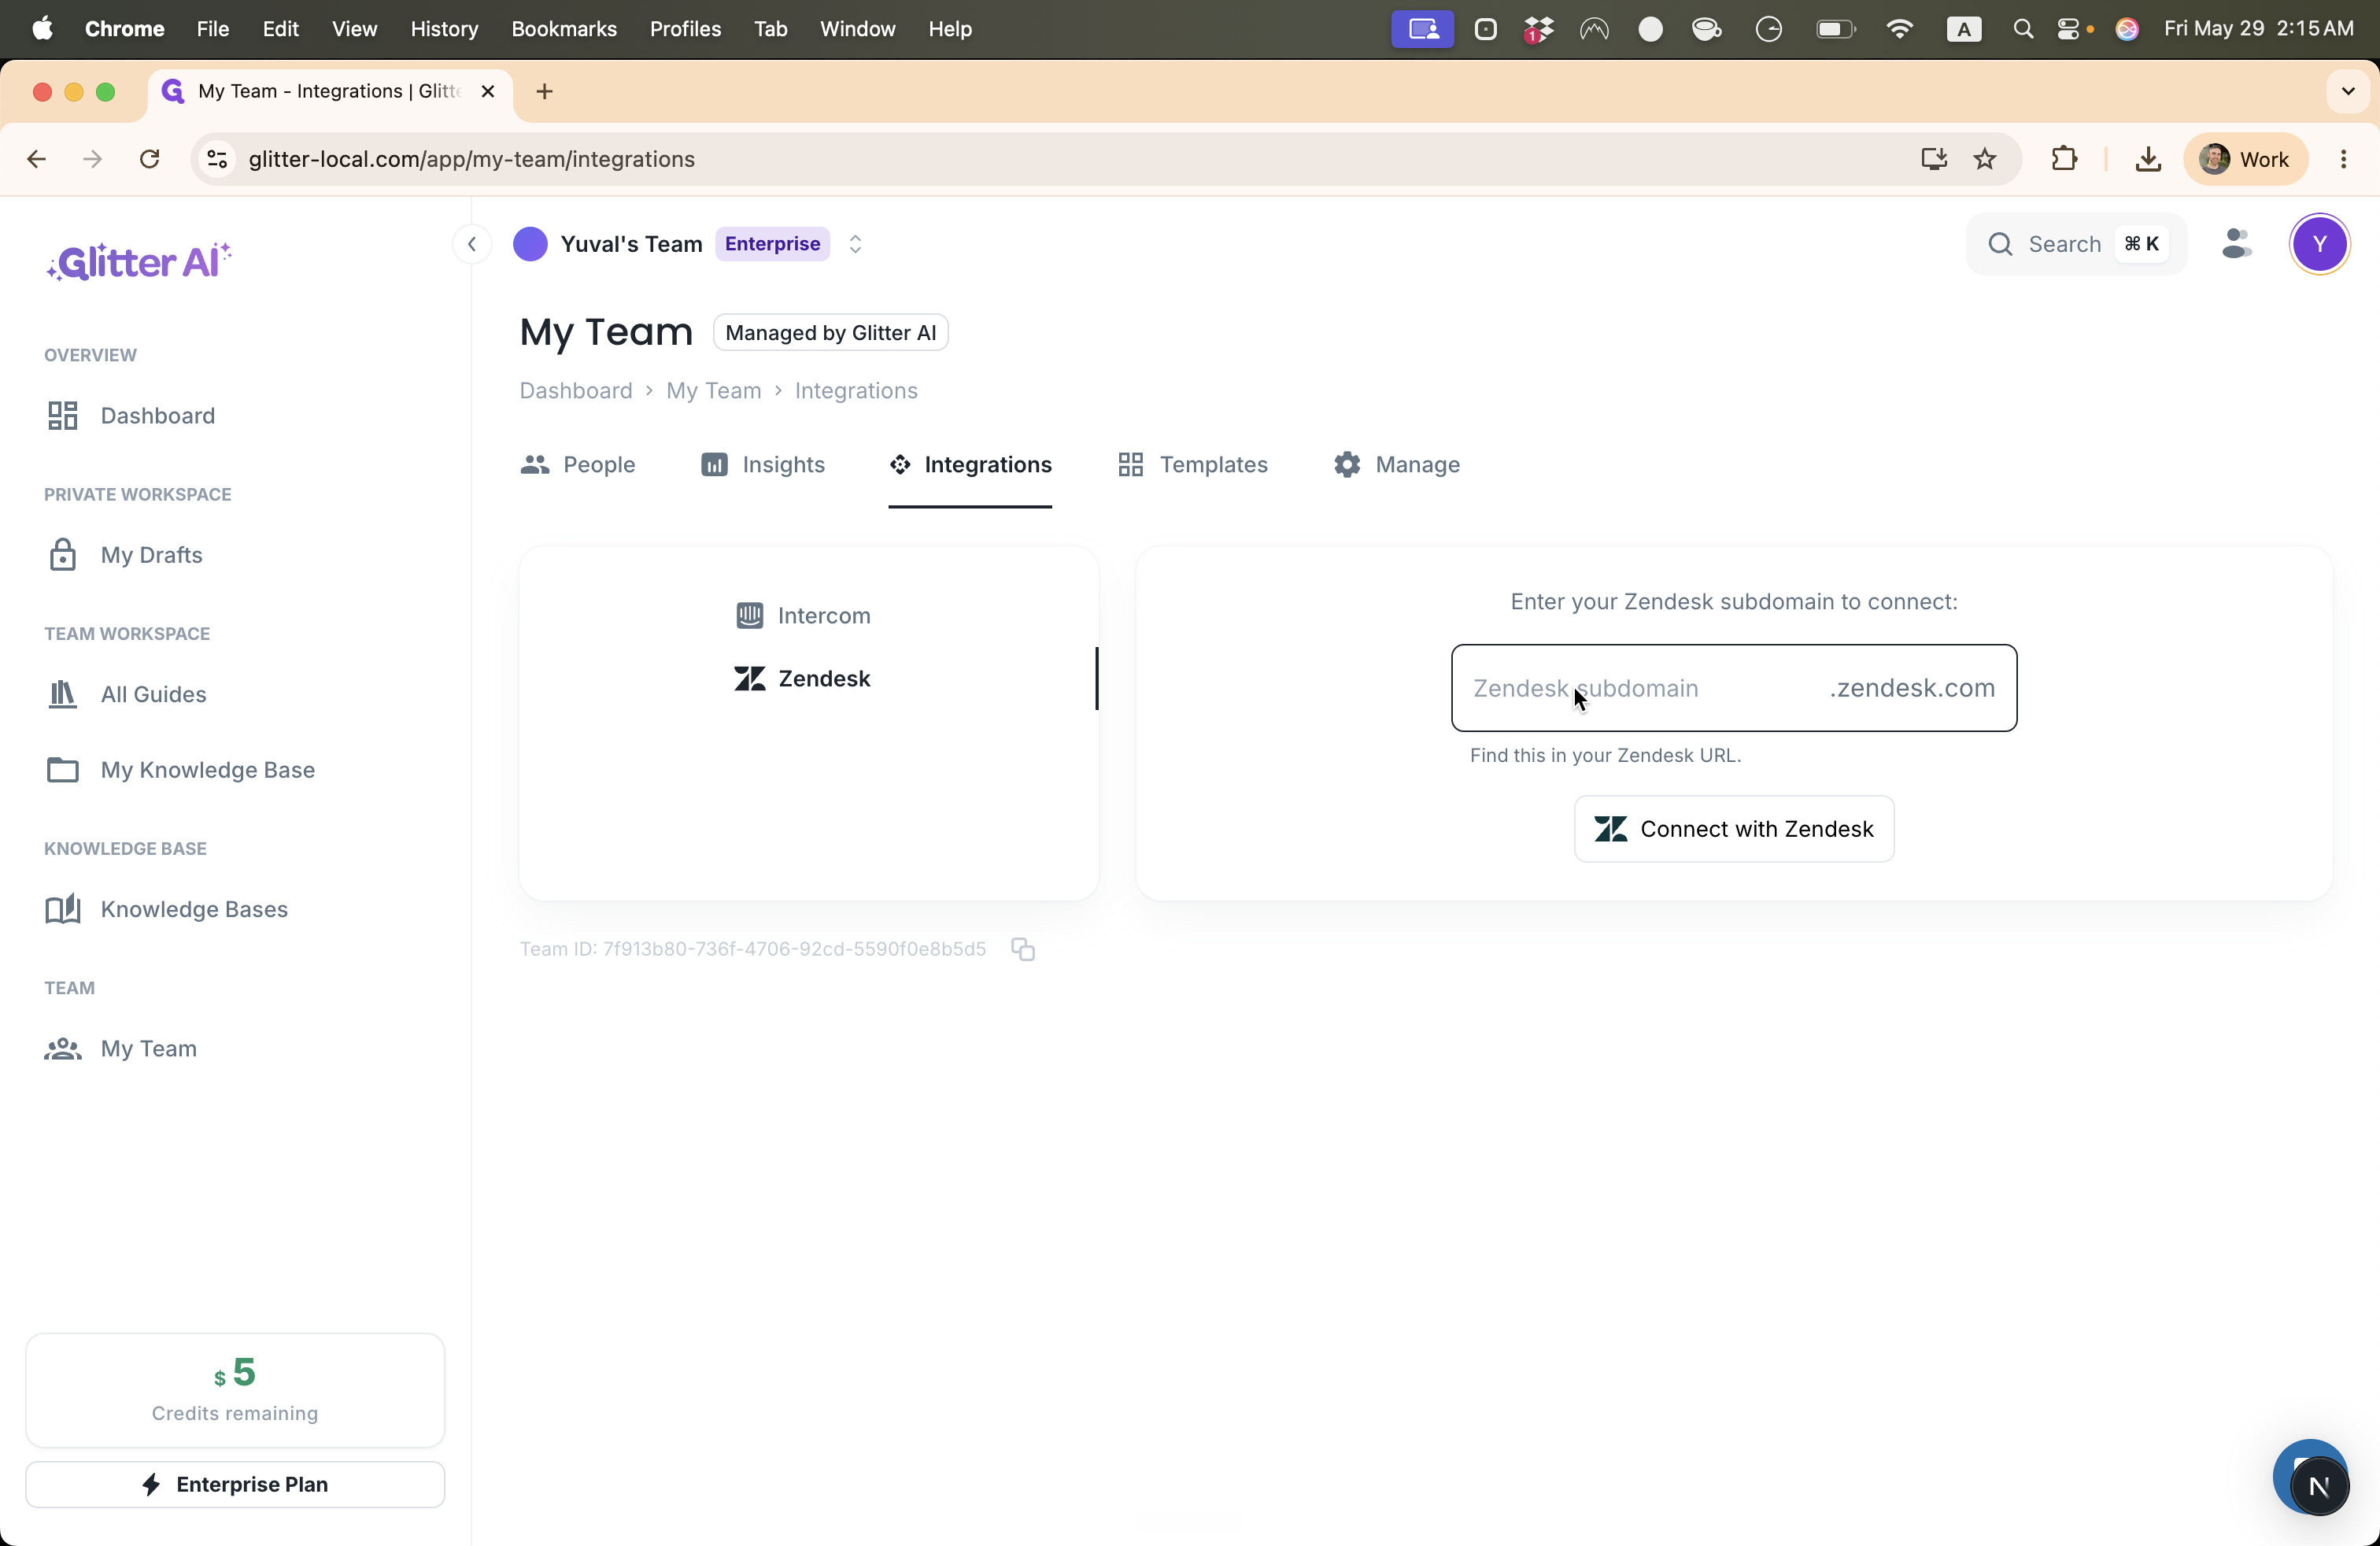2380x1546 pixels.
Task: Bookmark this page with the star icon
Action: tap(1986, 159)
